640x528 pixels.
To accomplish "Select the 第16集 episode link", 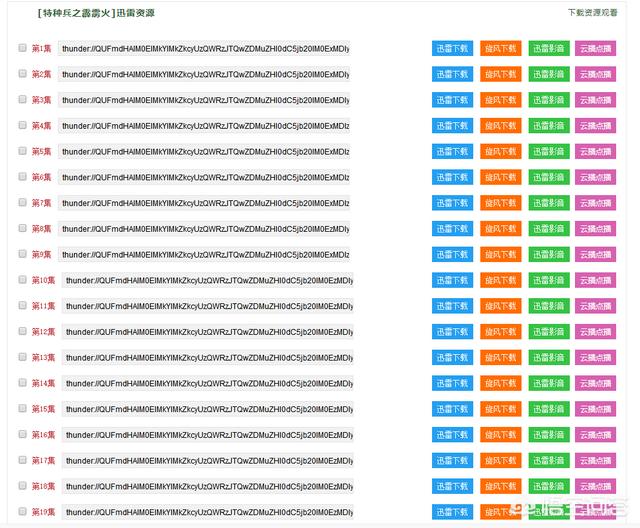I will click(43, 435).
